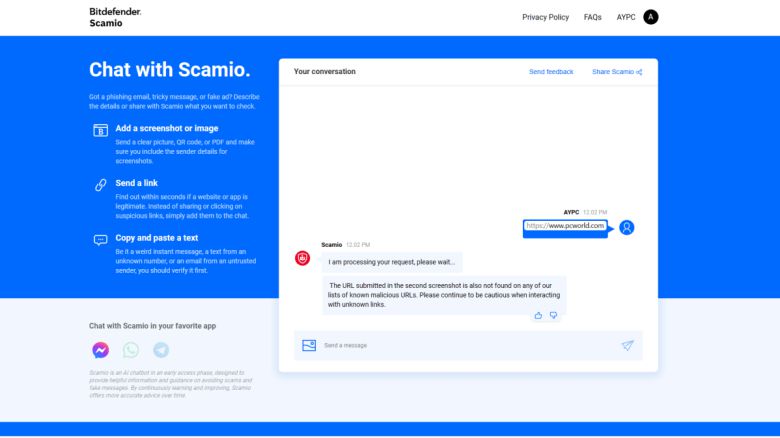Click the thumbs up icon on response

click(x=538, y=315)
